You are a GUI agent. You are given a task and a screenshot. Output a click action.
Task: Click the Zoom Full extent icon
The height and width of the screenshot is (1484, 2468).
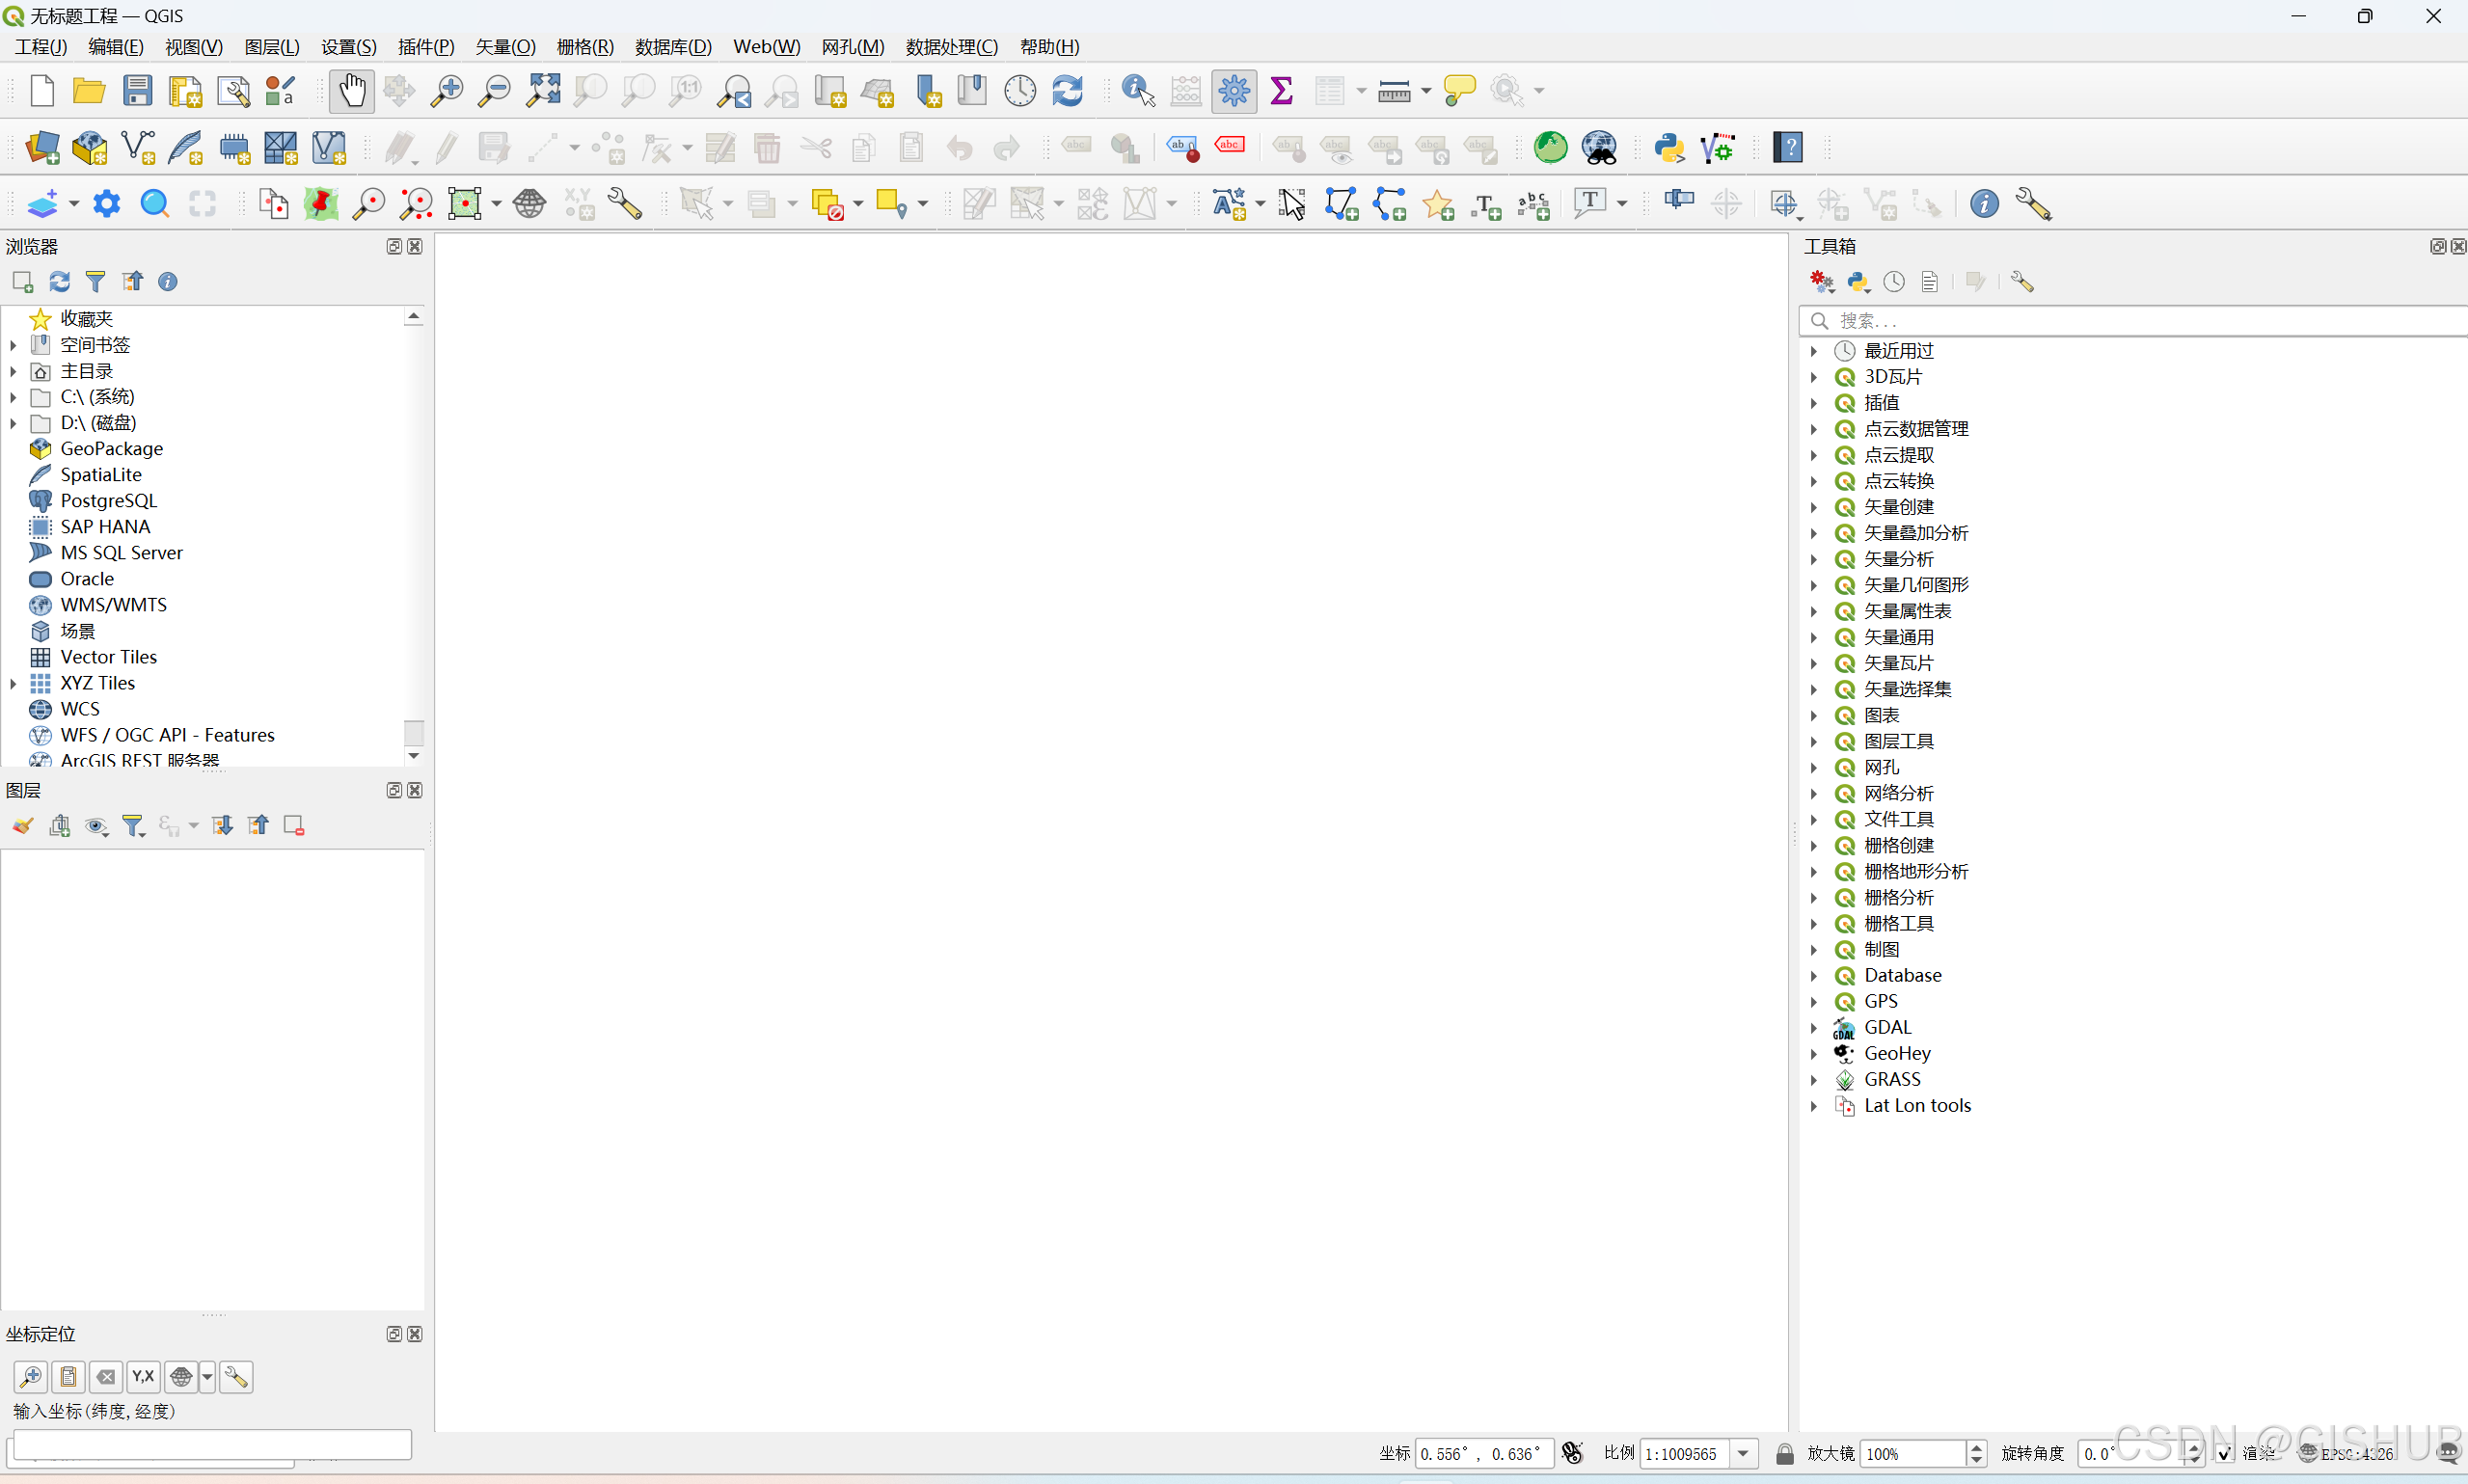point(543,91)
